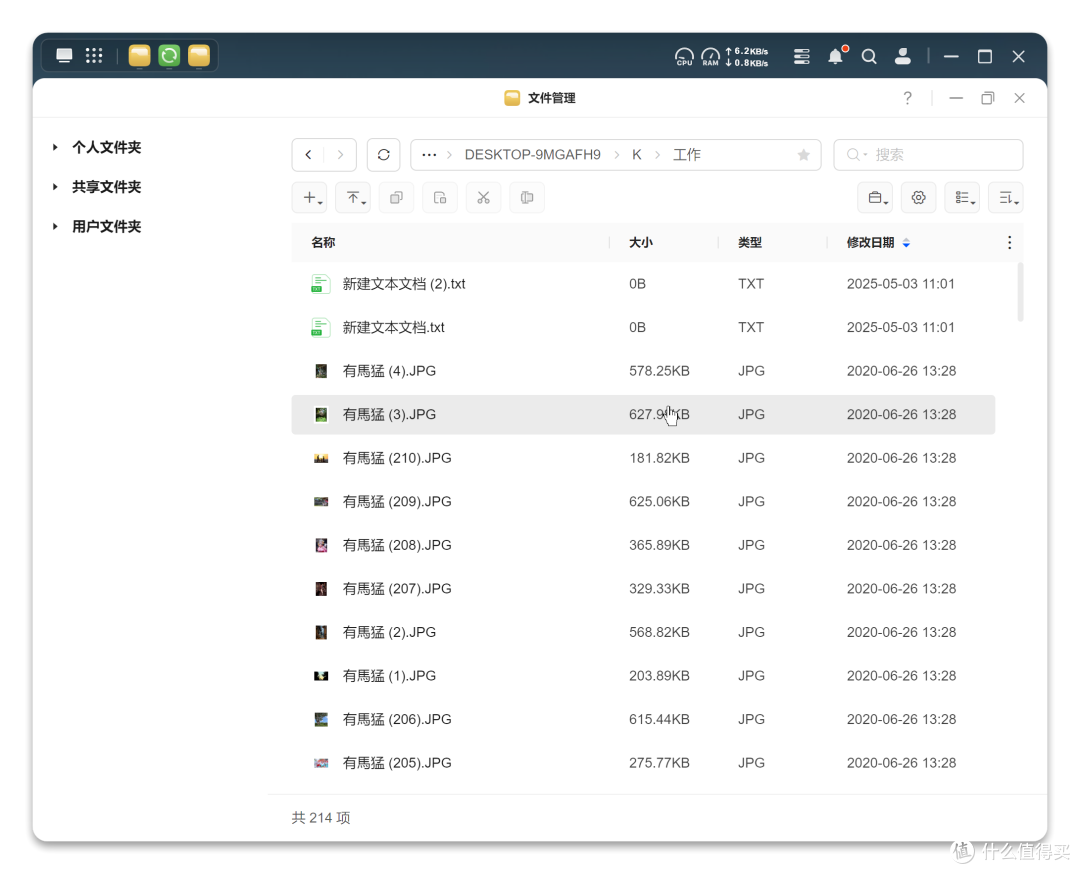
Task: Show collapsed path via ellipsis breadcrumb
Action: point(429,155)
